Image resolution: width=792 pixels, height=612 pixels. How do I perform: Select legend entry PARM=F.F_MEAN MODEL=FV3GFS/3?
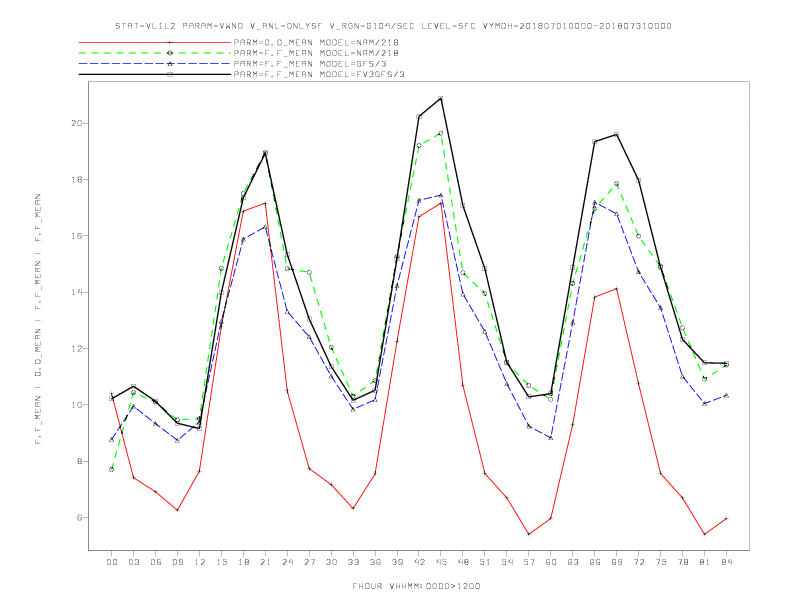click(319, 74)
